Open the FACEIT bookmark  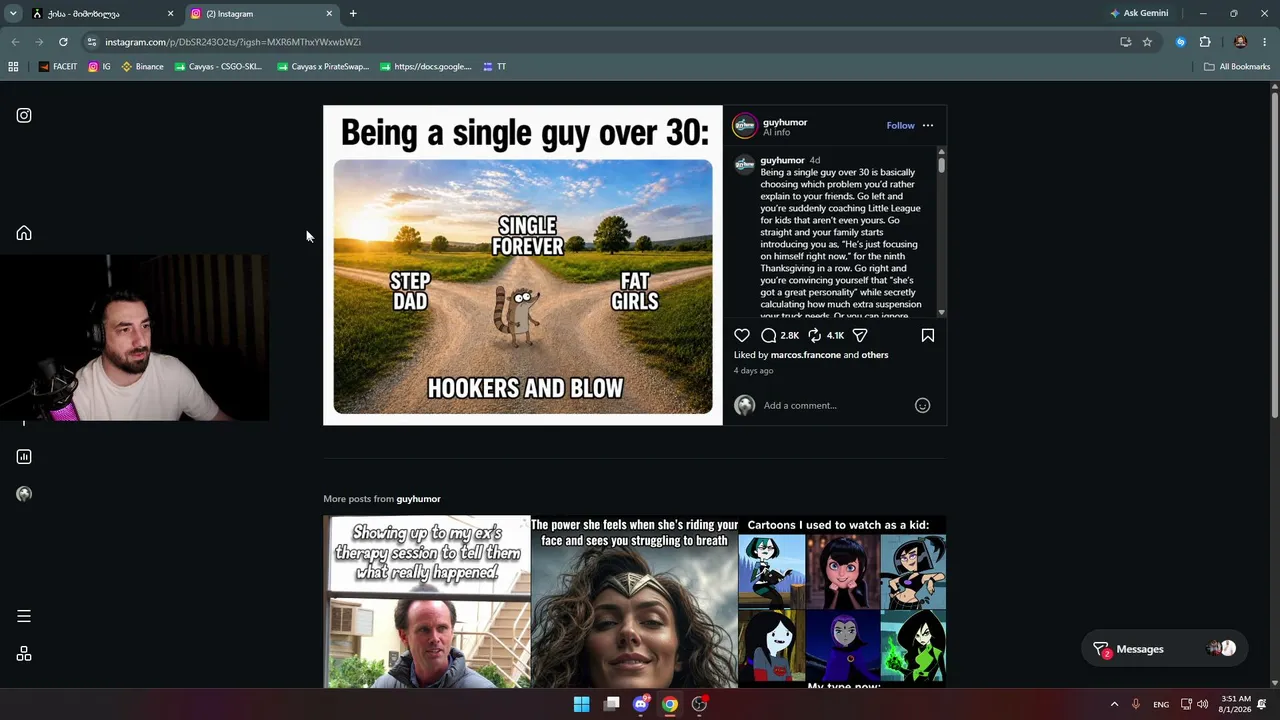click(58, 67)
